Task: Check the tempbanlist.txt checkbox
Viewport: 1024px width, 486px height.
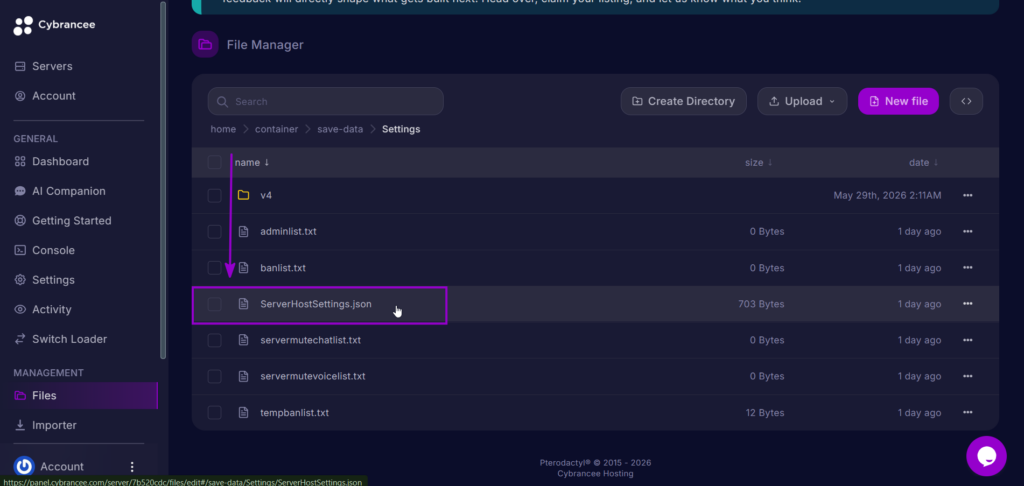Action: tap(214, 413)
